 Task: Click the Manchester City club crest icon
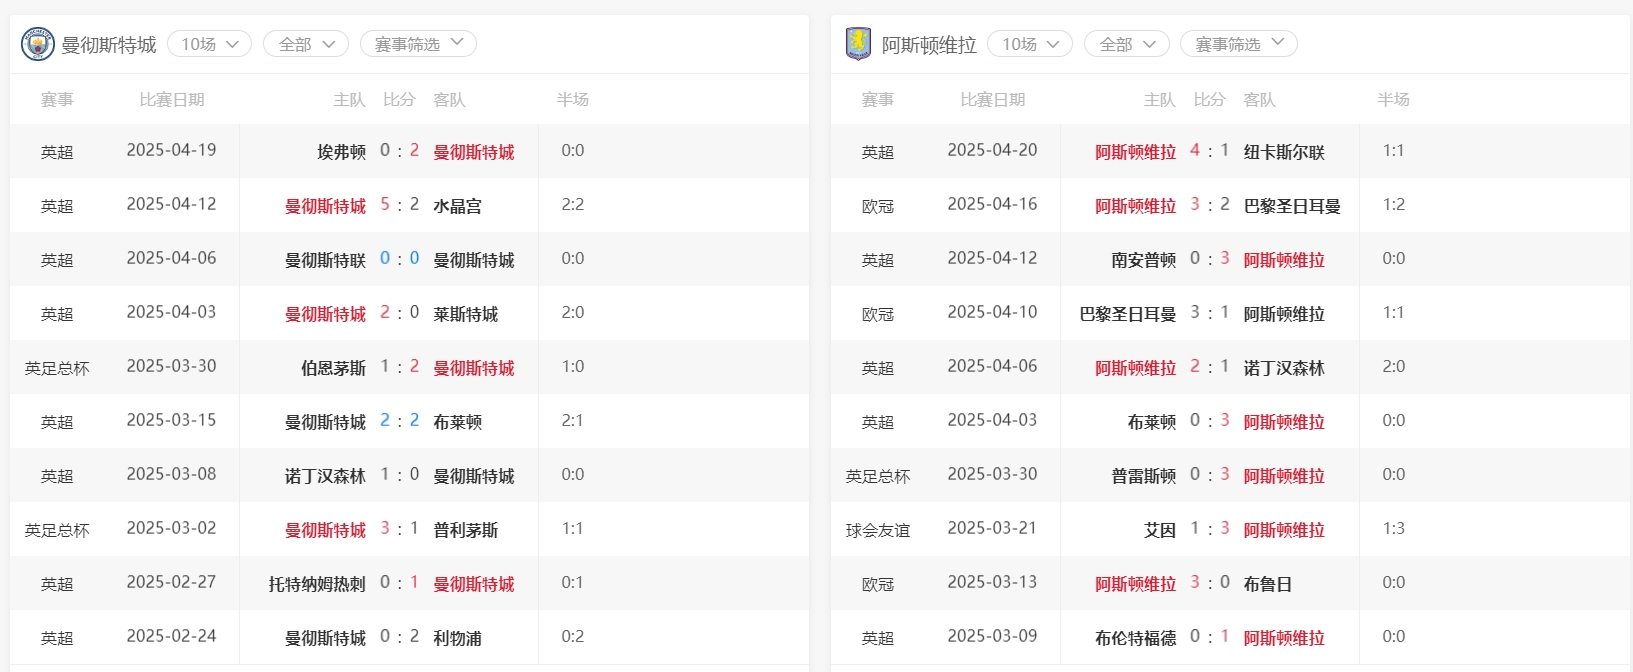pyautogui.click(x=38, y=44)
